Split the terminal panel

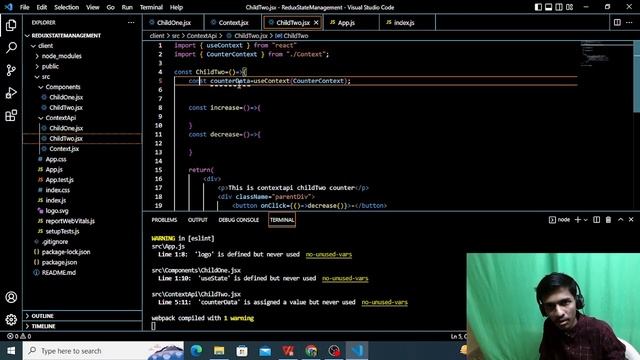(x=596, y=220)
